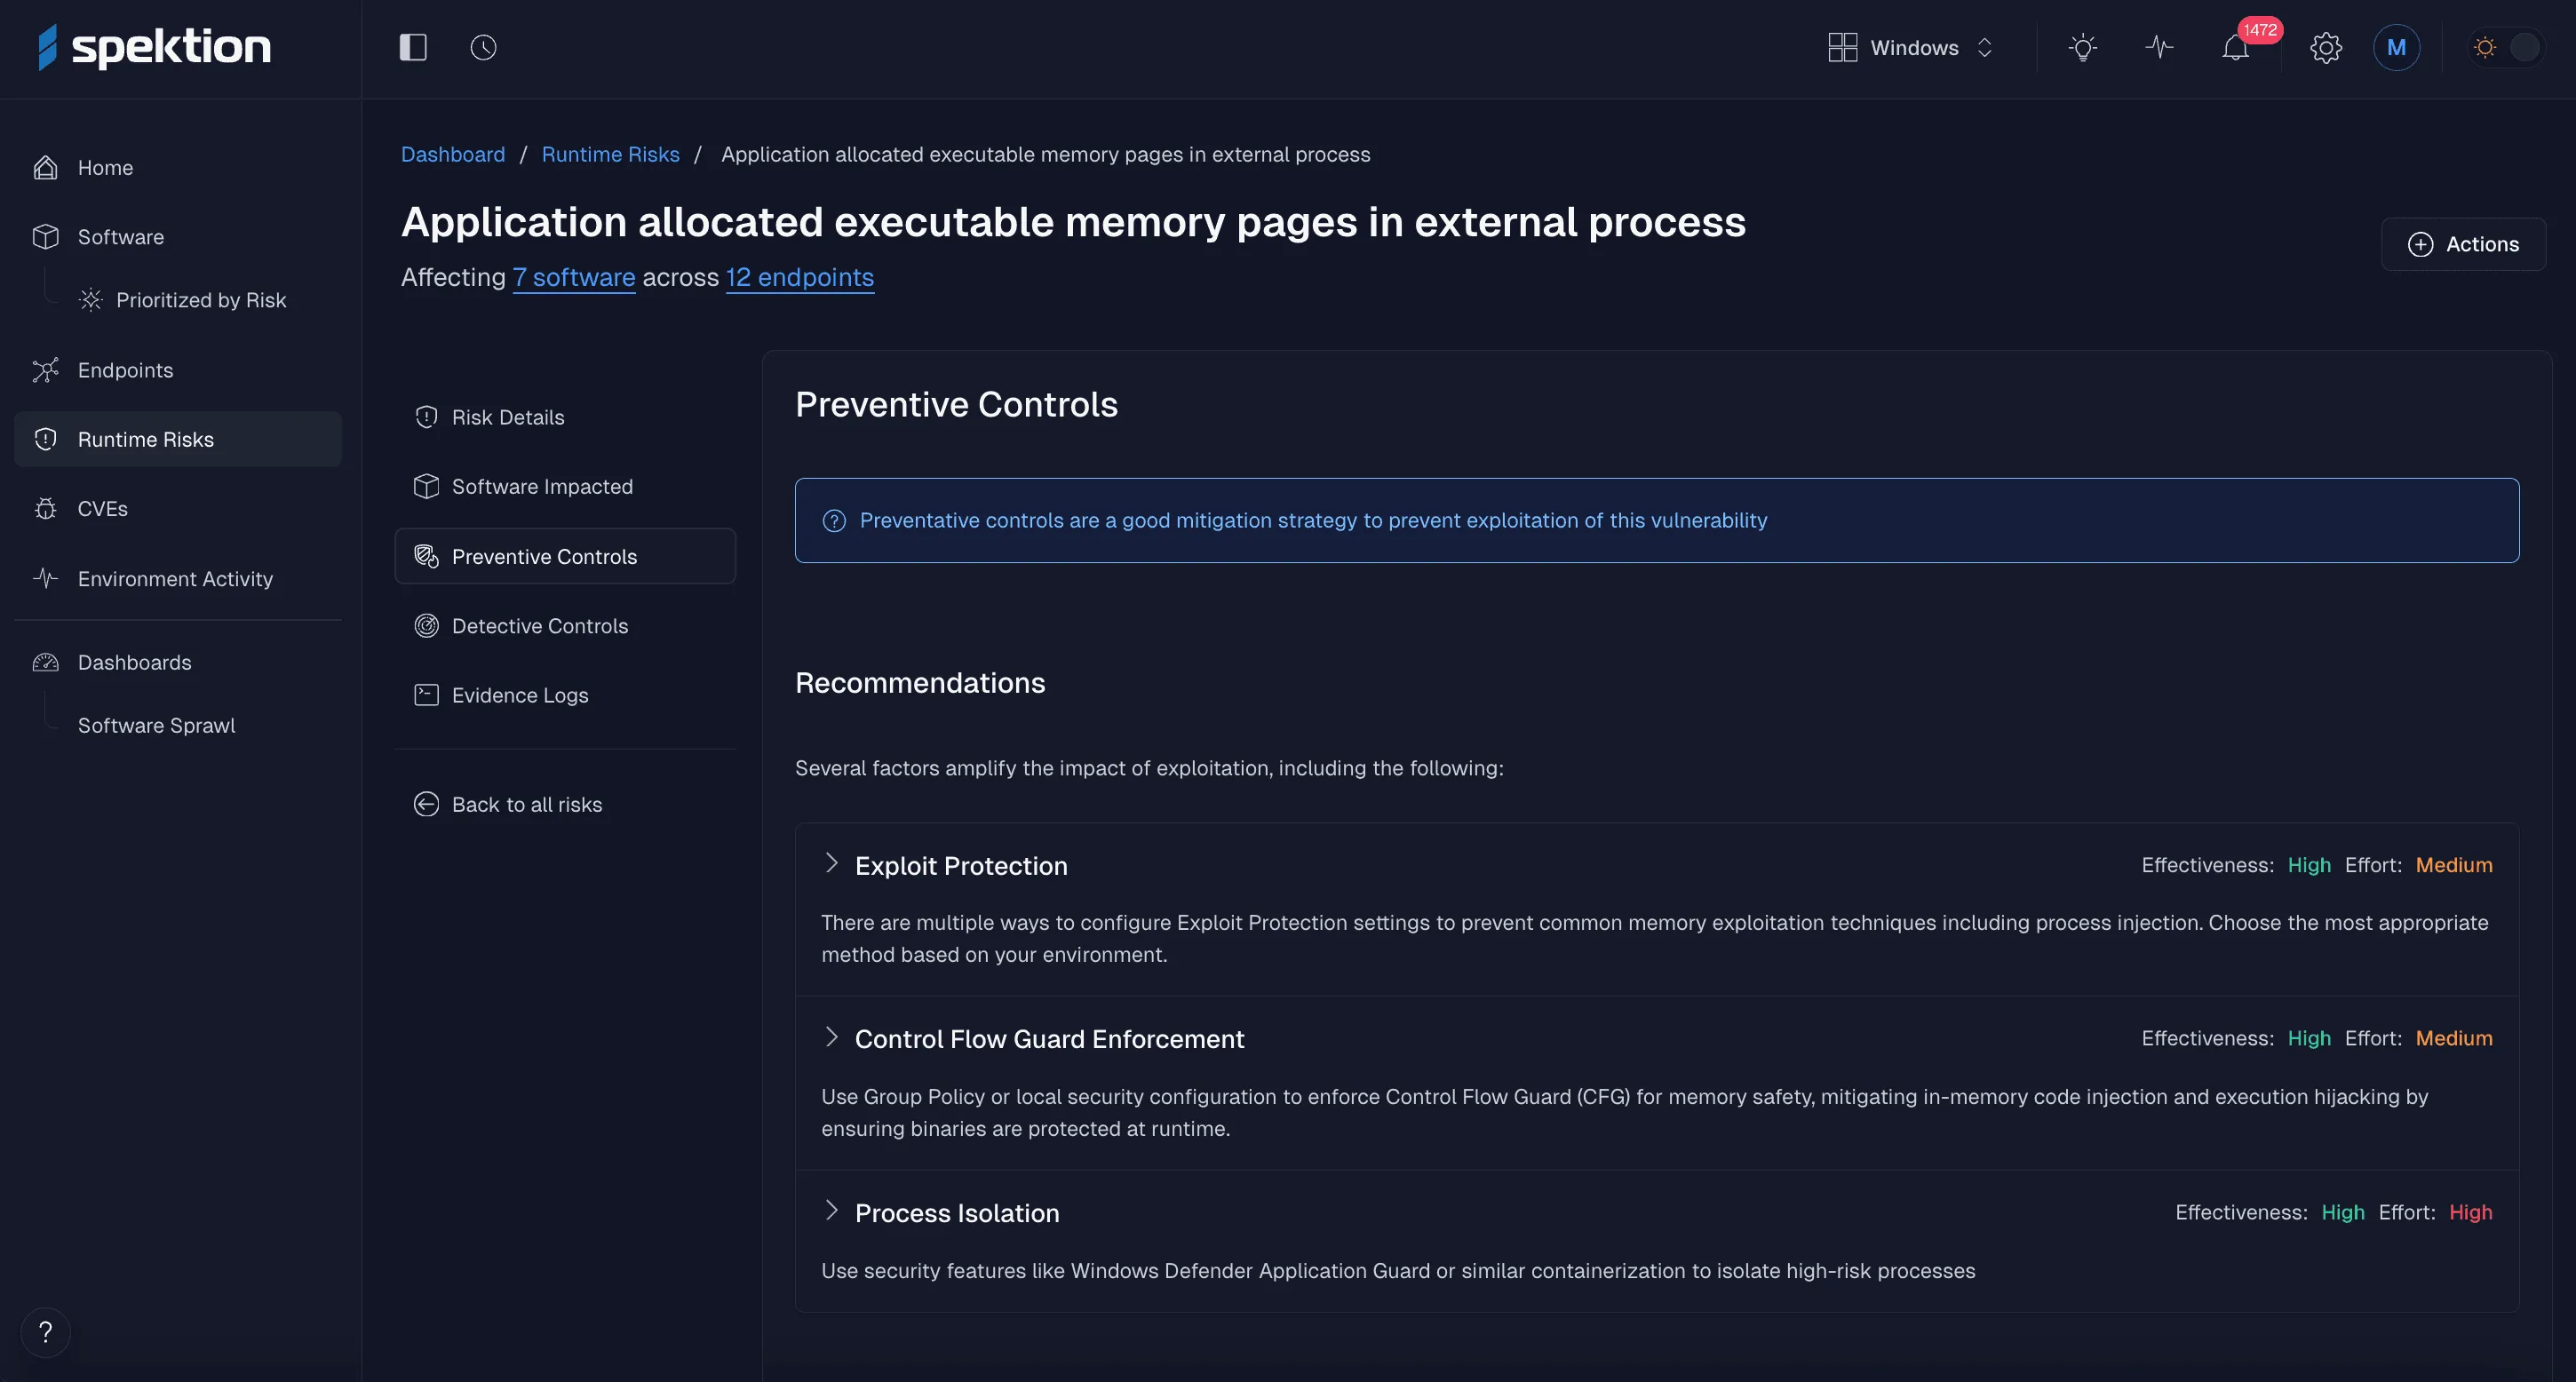2576x1382 pixels.
Task: Toggle the sidebar collapse icon
Action: pyautogui.click(x=412, y=46)
